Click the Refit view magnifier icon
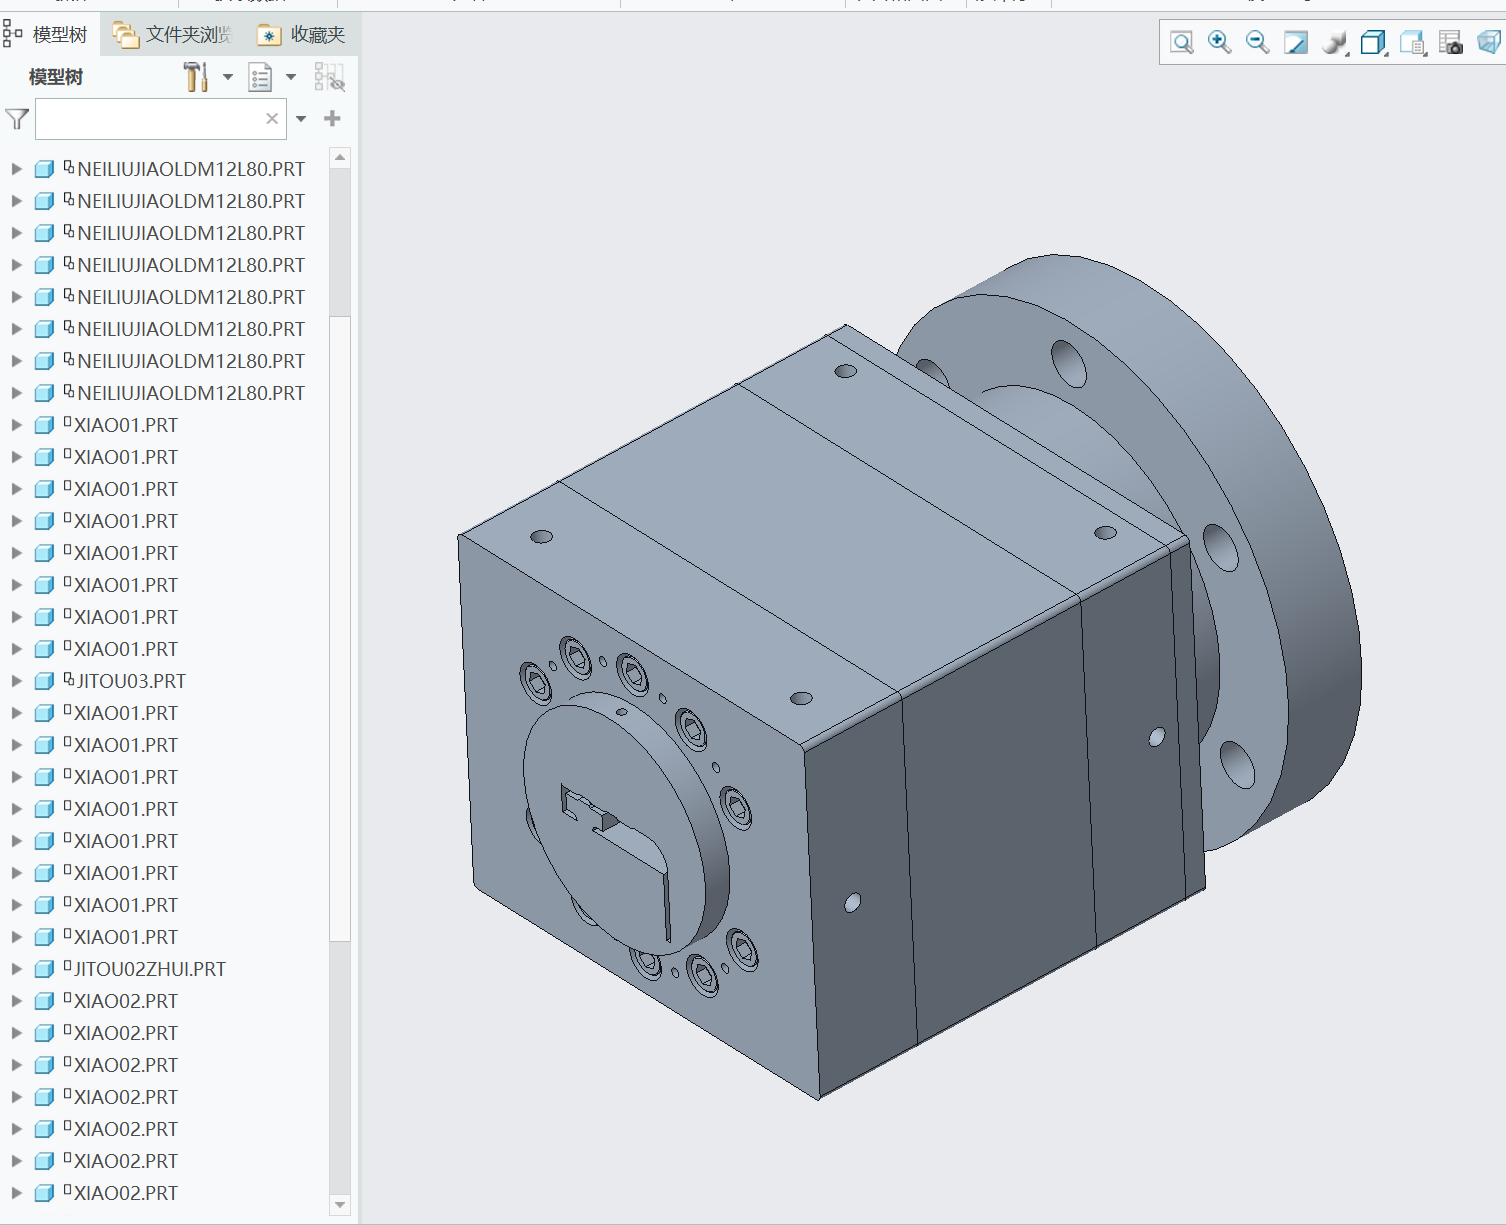Screen dimensions: 1506x1225 1181,42
